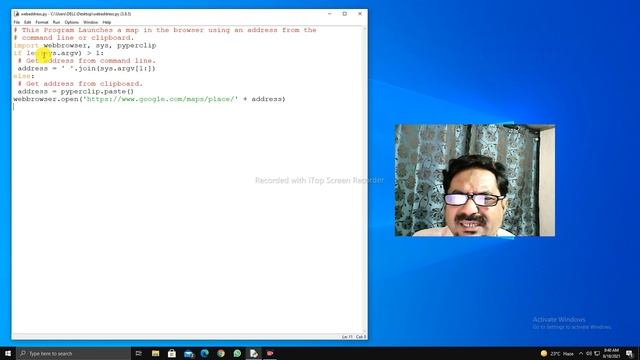The width and height of the screenshot is (640, 360).
Task: Open the Edit menu
Action: pos(27,22)
